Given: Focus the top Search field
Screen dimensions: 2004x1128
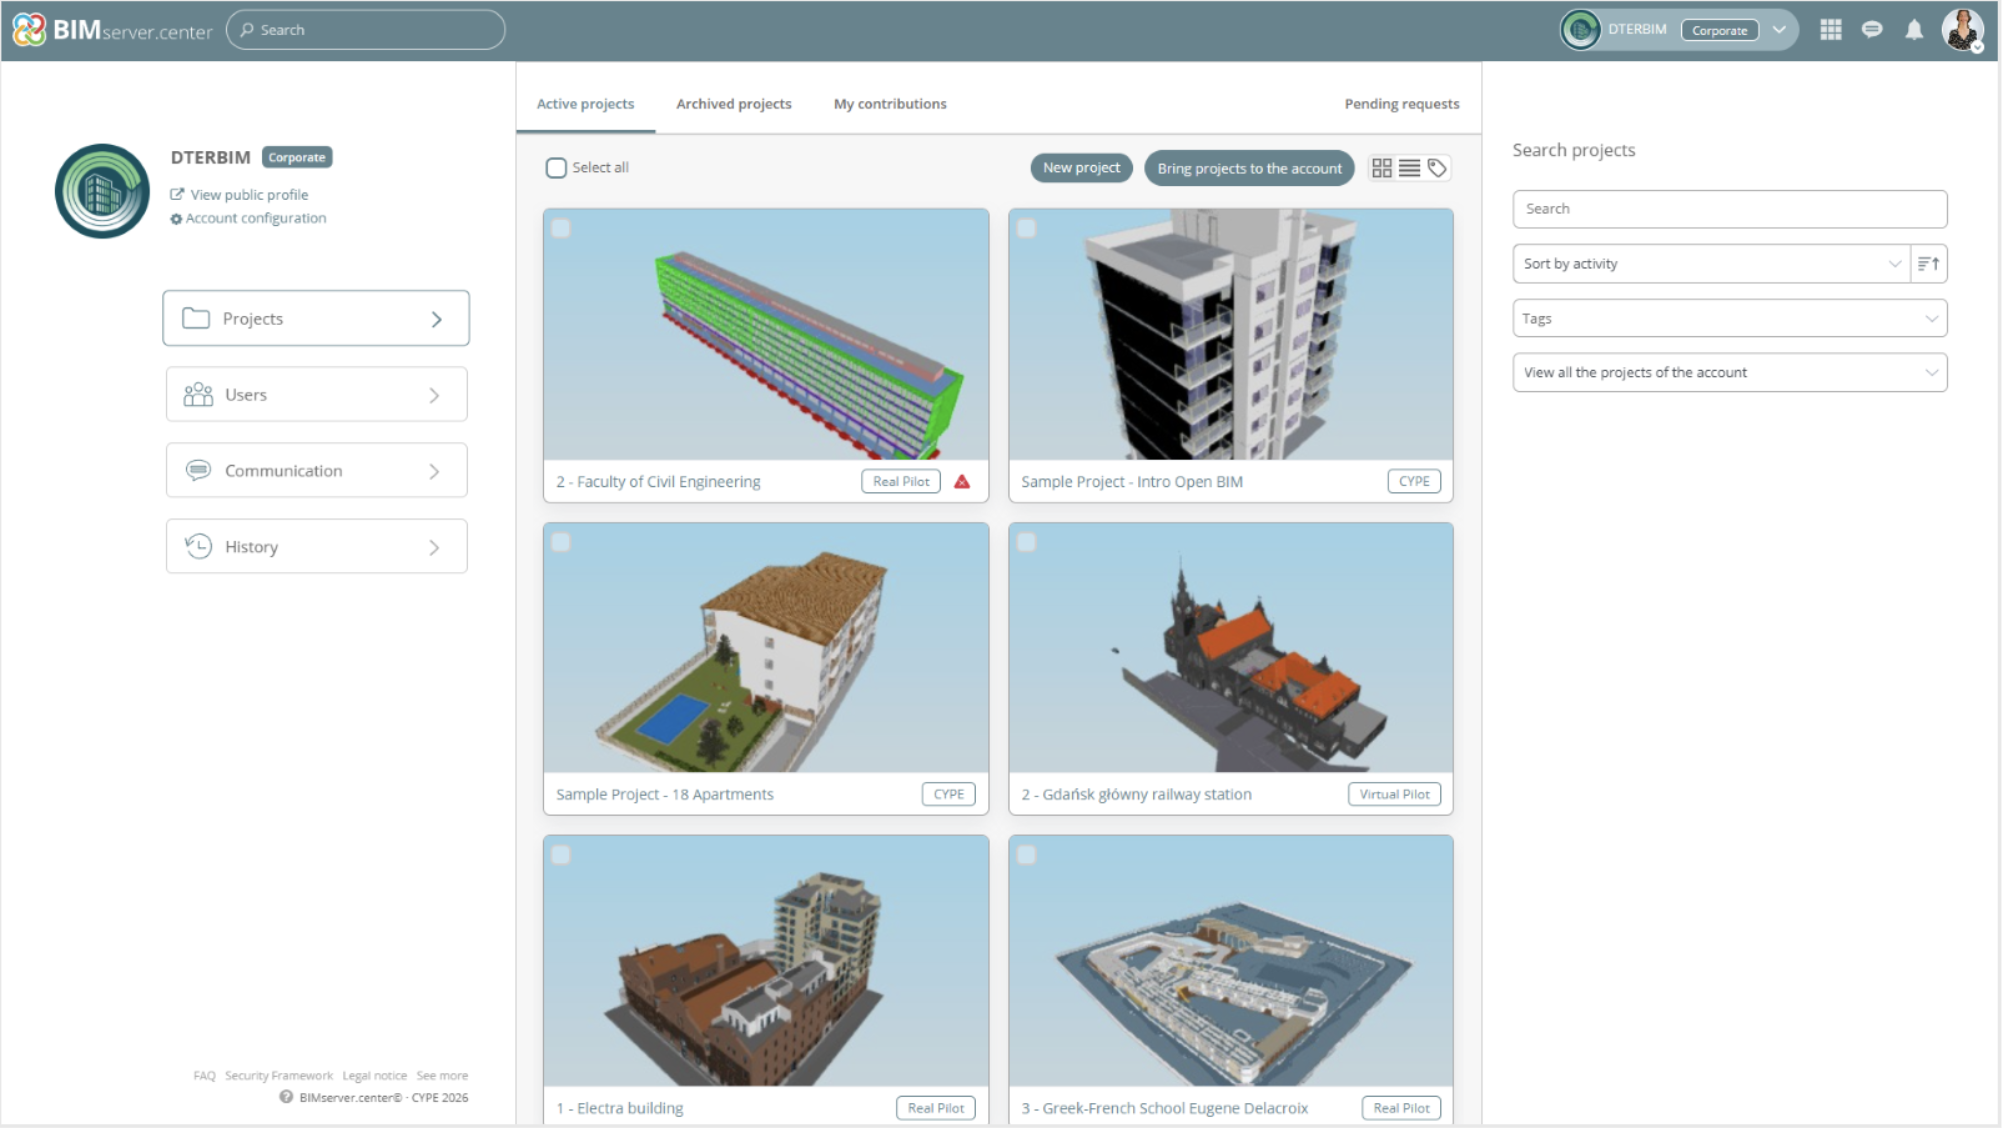Looking at the screenshot, I should [366, 30].
